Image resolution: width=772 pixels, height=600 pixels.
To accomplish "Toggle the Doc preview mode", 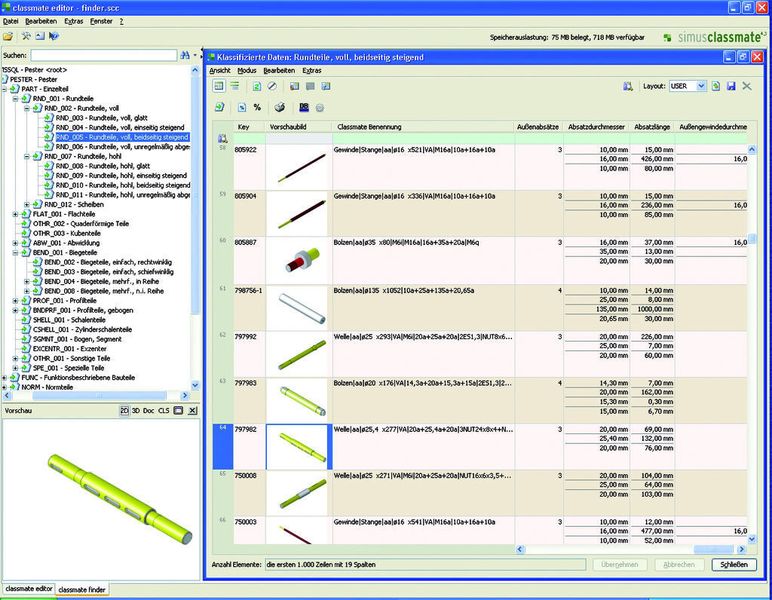I will coord(149,411).
